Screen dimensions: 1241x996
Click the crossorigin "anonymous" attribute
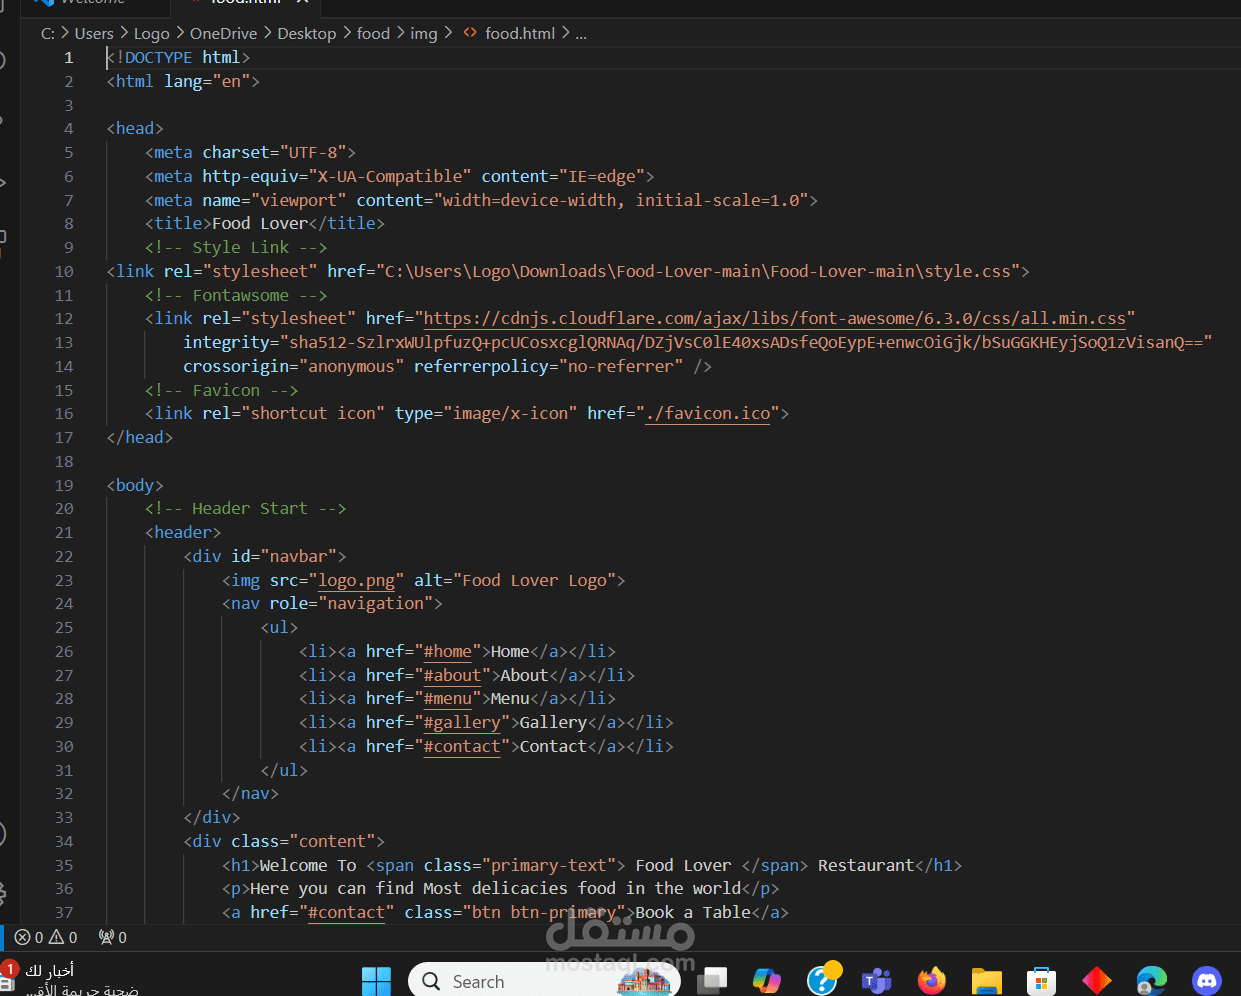tap(294, 366)
